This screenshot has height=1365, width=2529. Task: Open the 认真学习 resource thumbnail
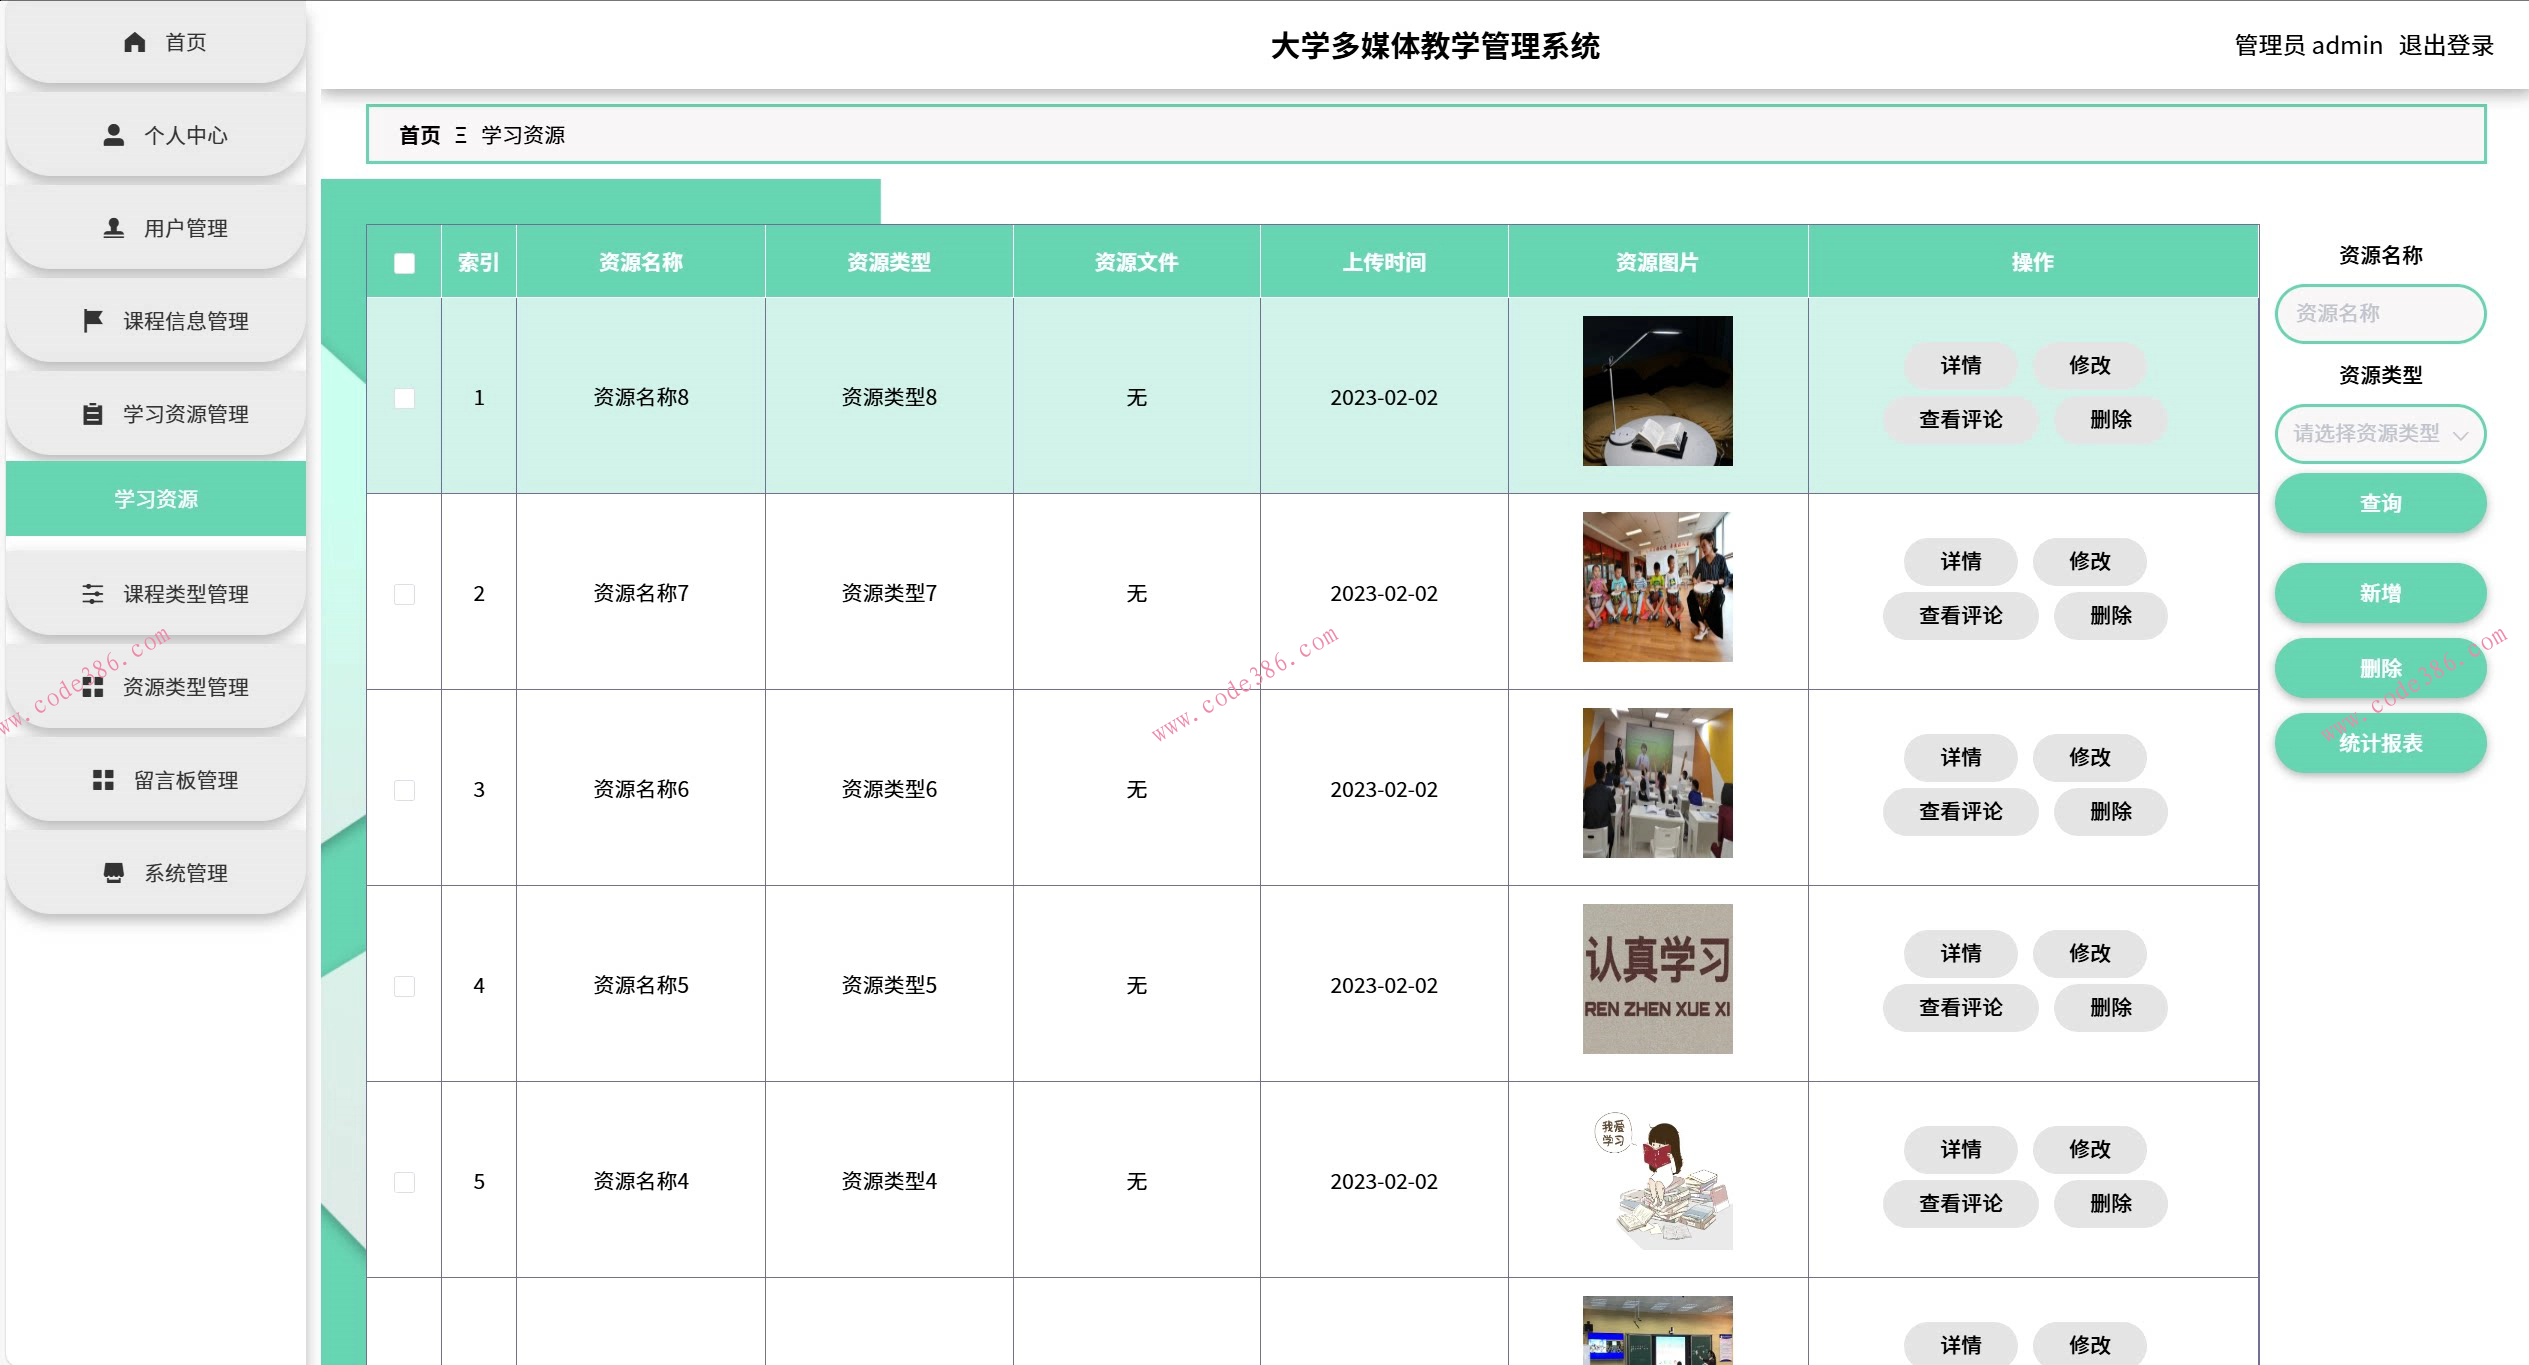pyautogui.click(x=1657, y=979)
